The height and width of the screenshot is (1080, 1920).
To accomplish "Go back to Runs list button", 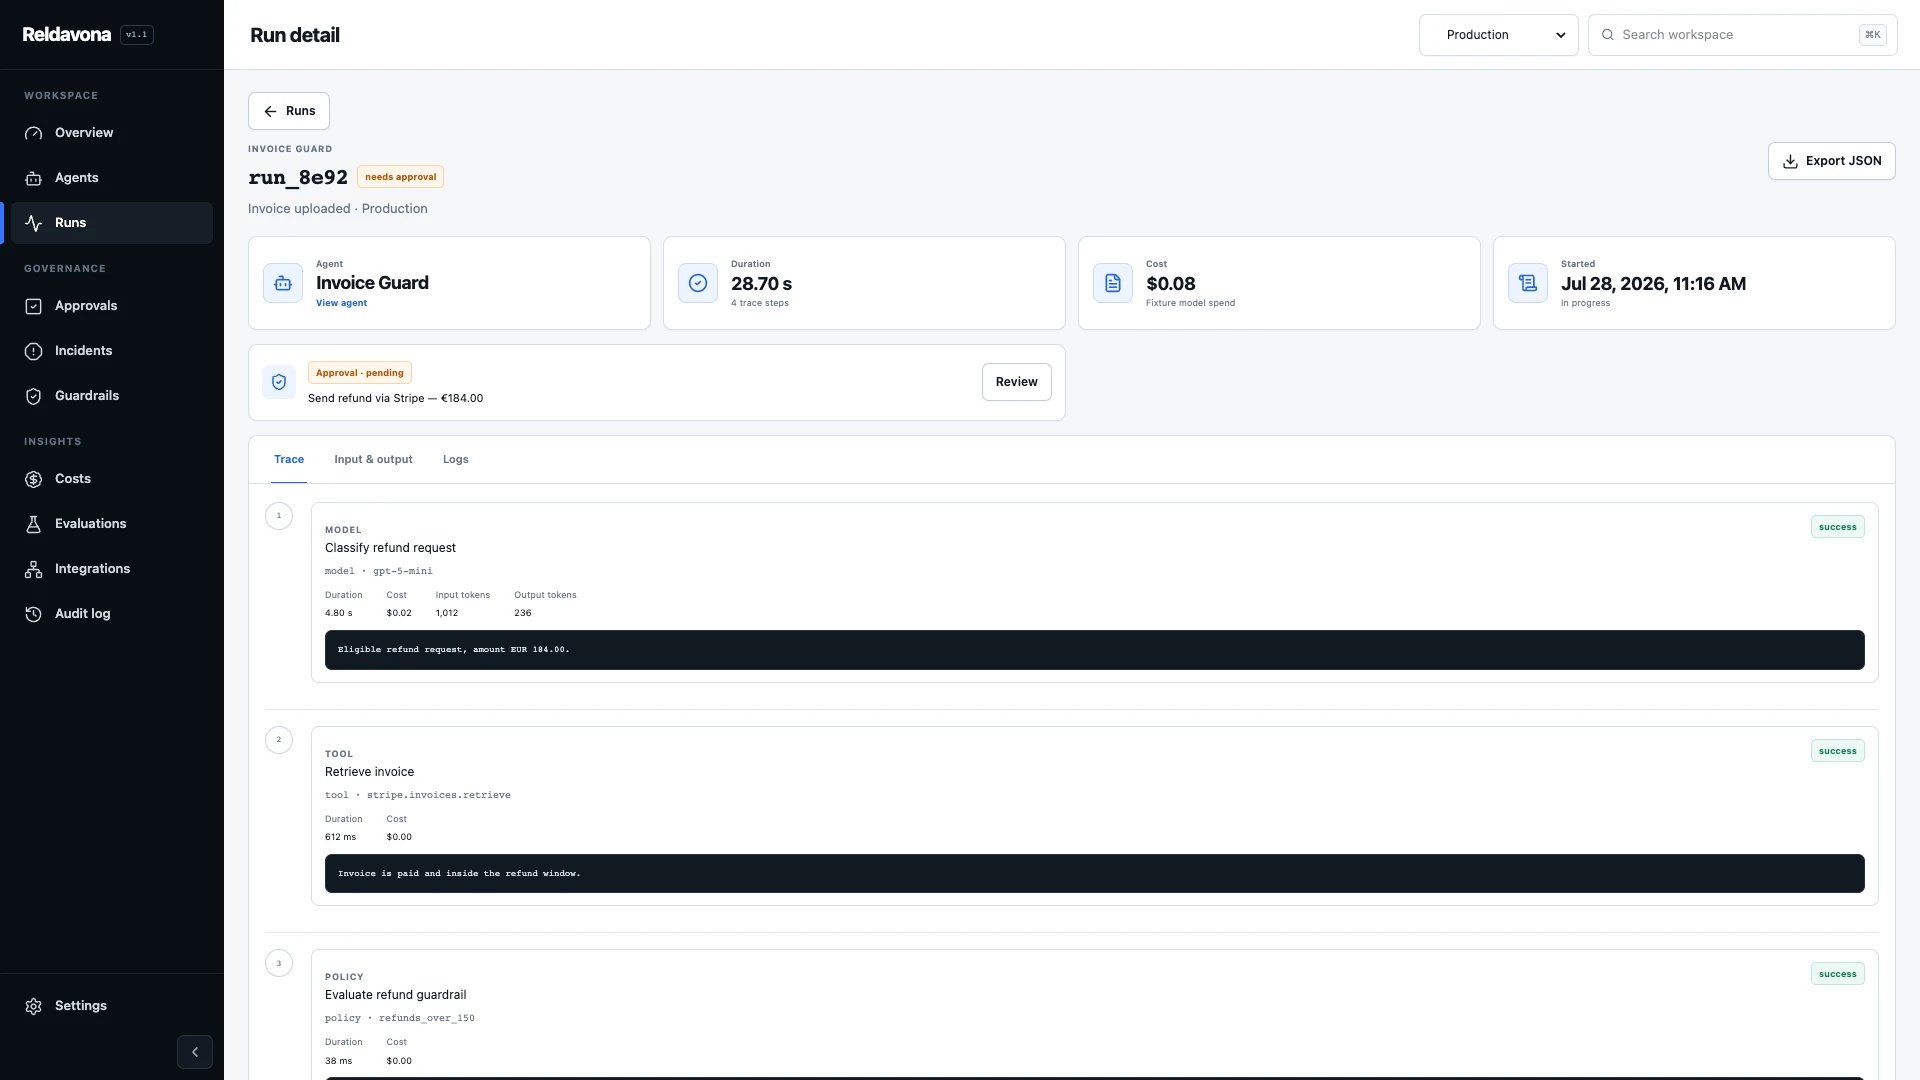I will [289, 111].
